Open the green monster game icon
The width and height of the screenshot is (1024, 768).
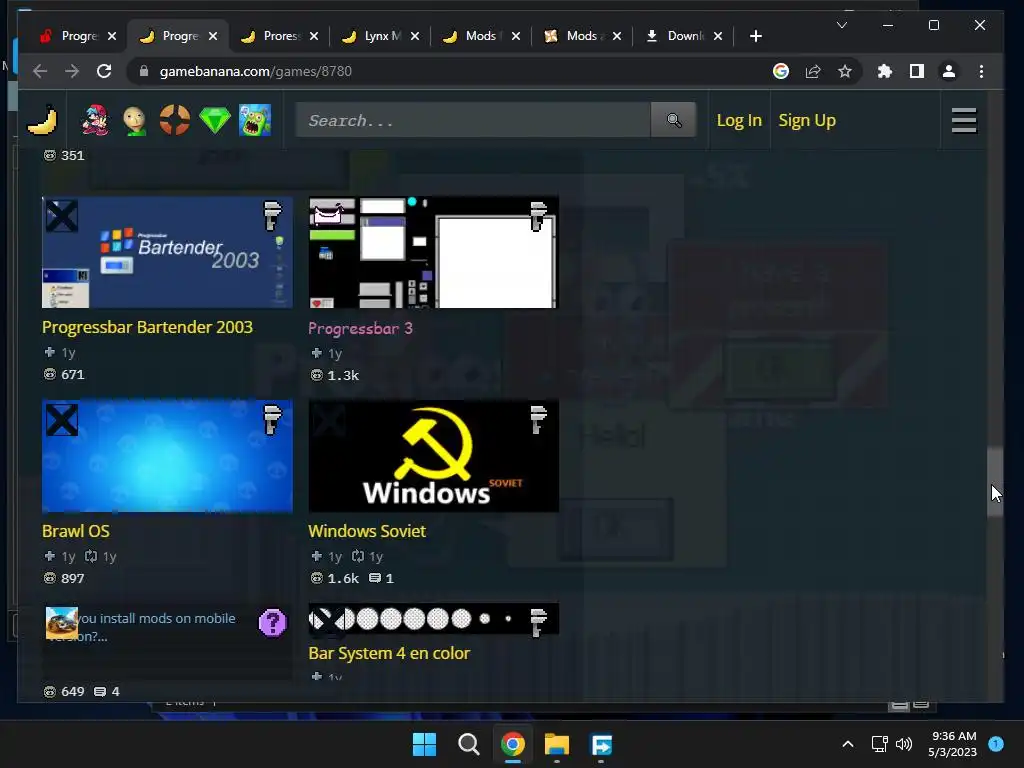tap(255, 120)
